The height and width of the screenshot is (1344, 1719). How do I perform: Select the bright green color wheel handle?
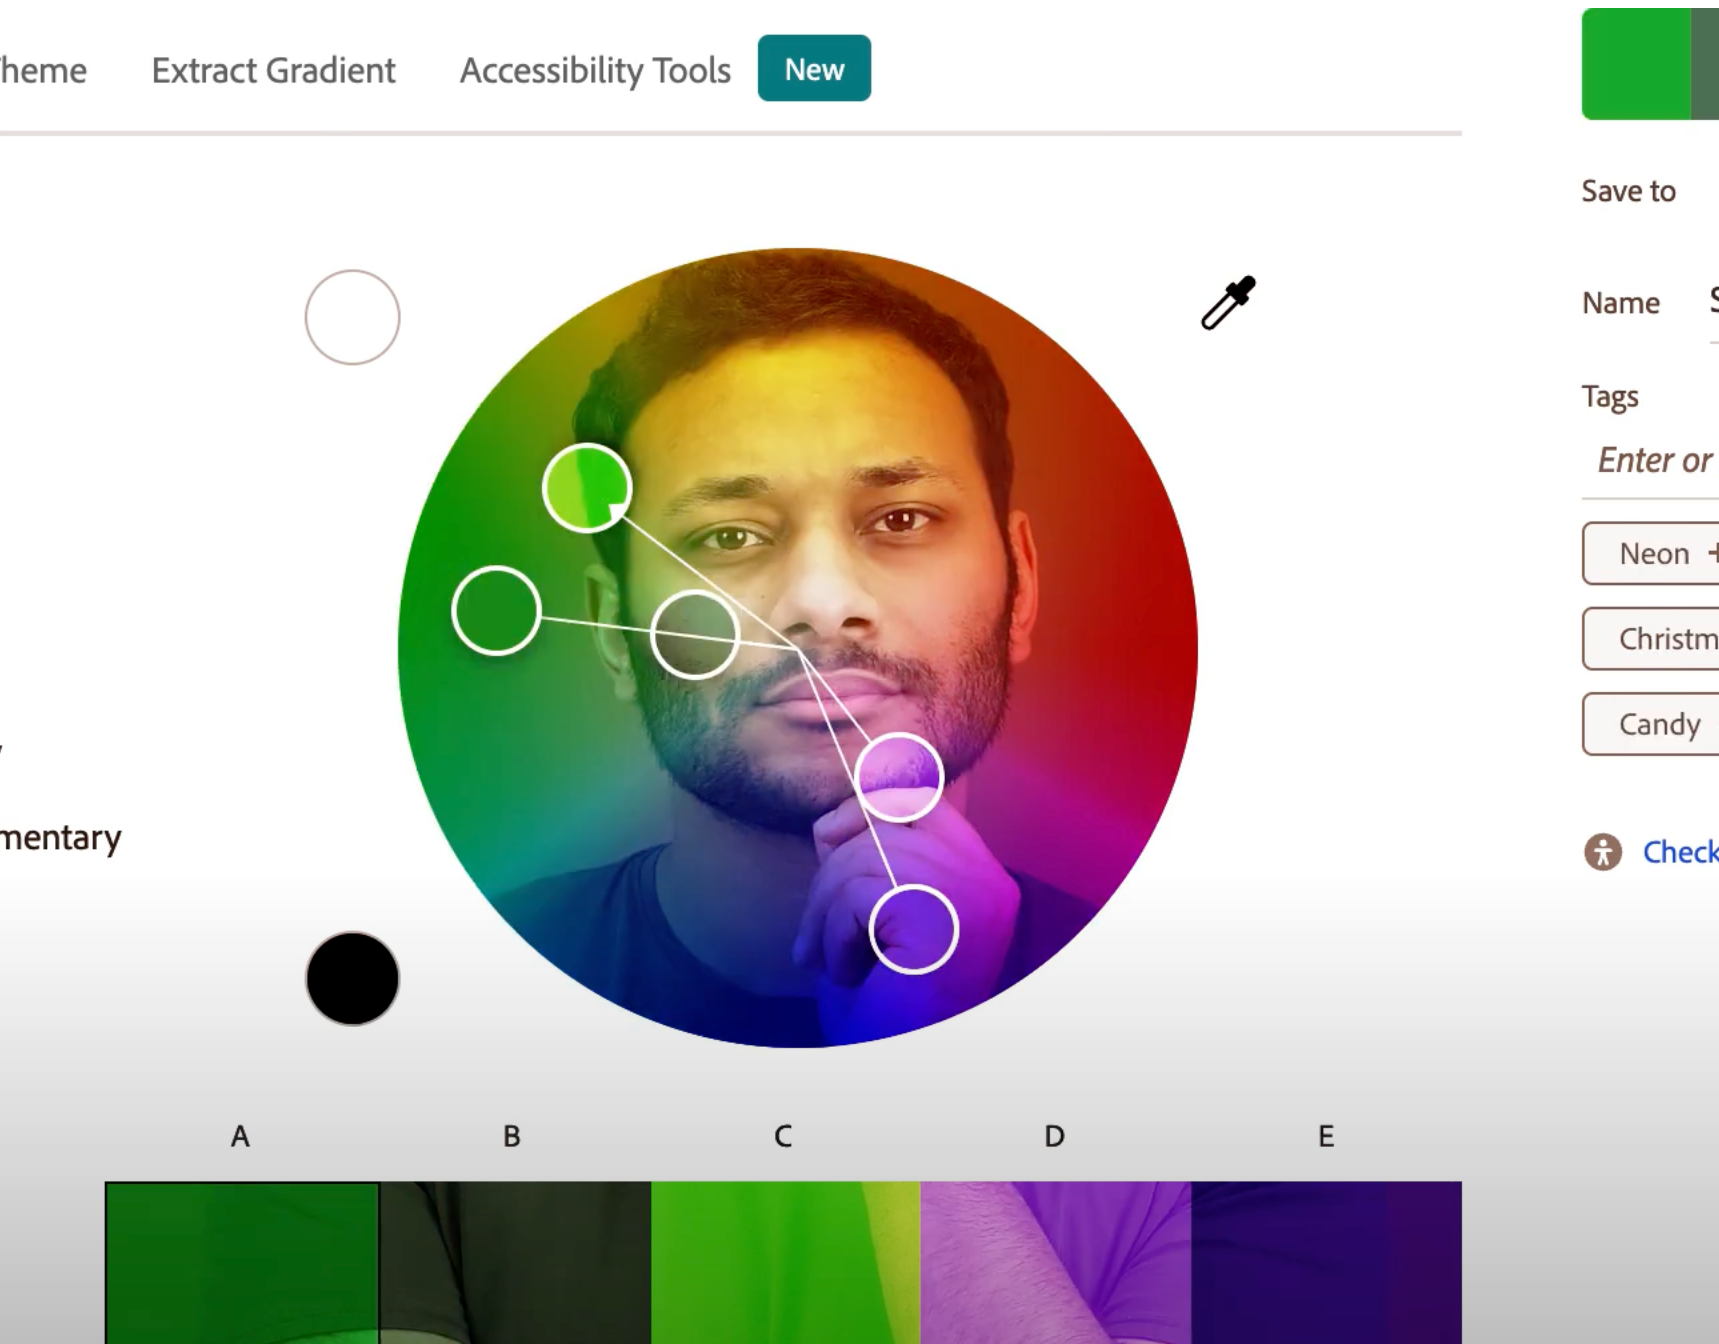(587, 488)
